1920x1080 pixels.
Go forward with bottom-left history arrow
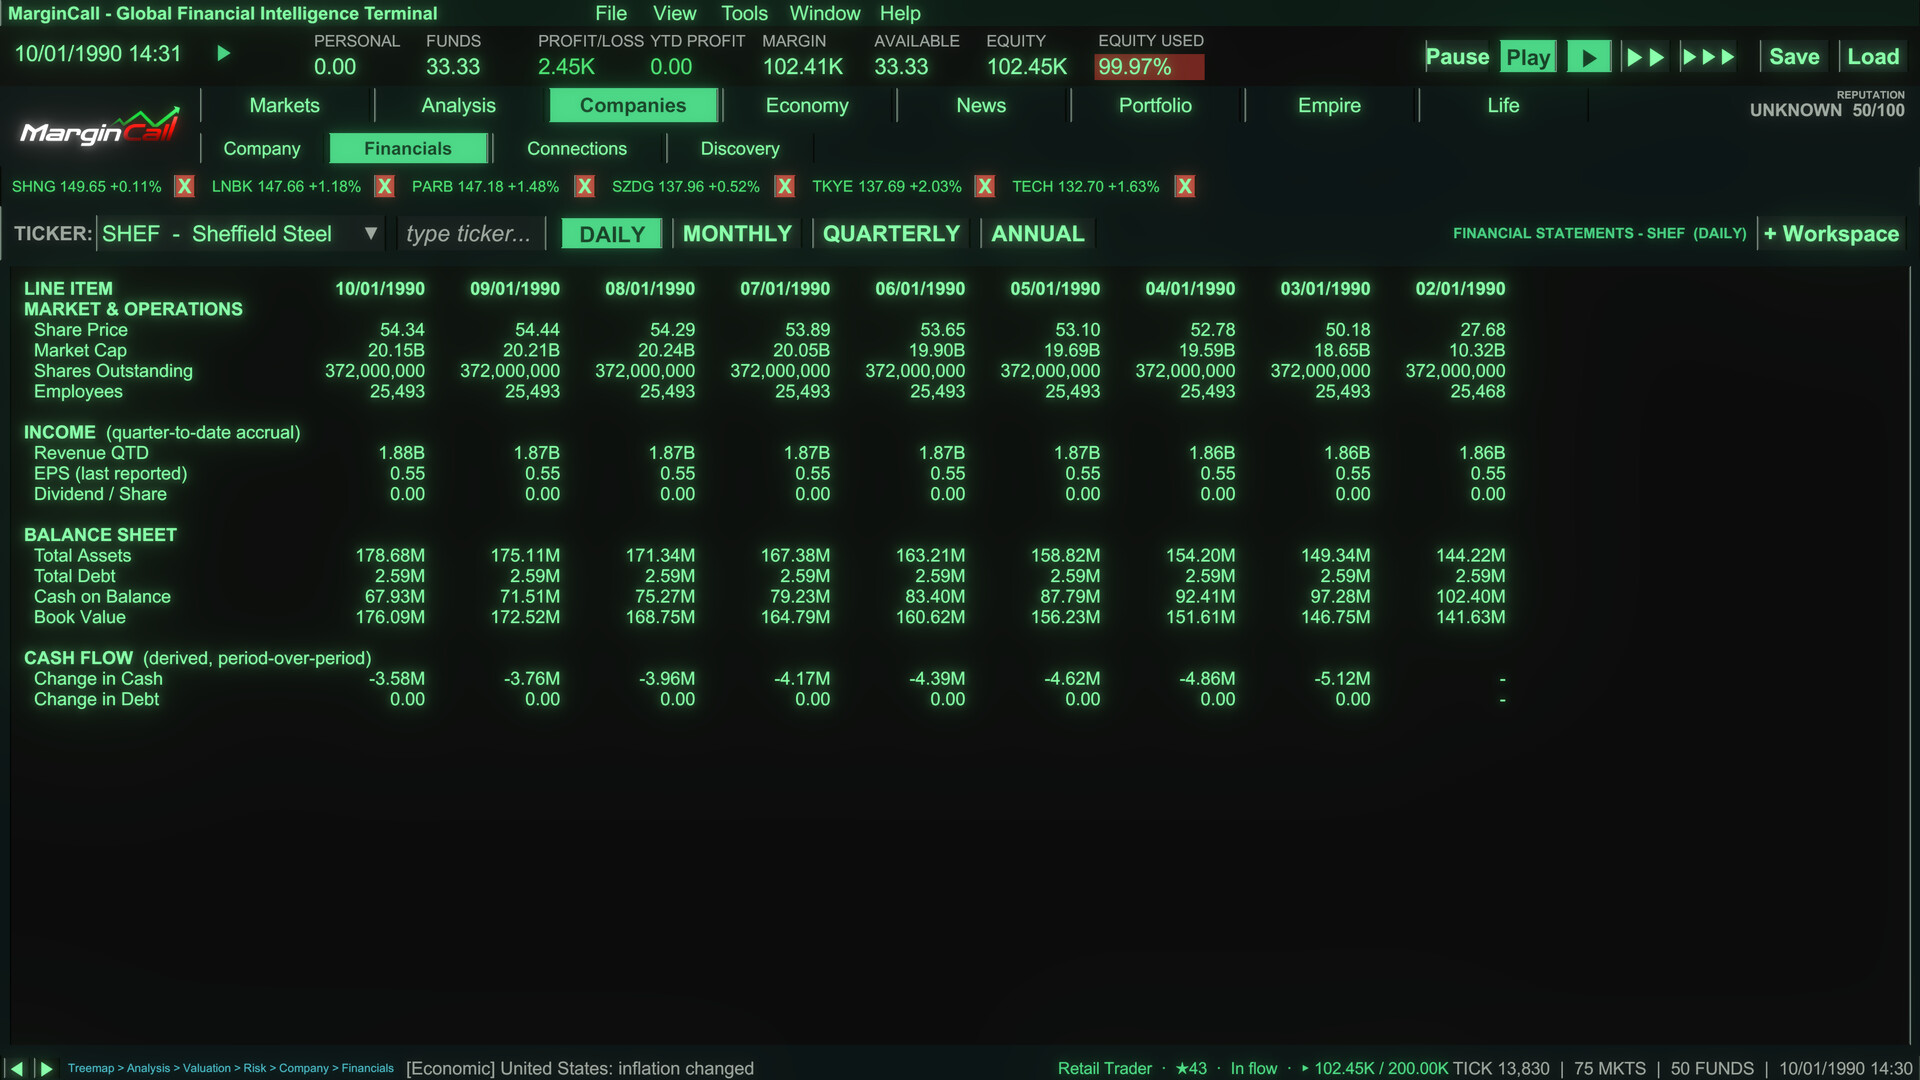46,1068
